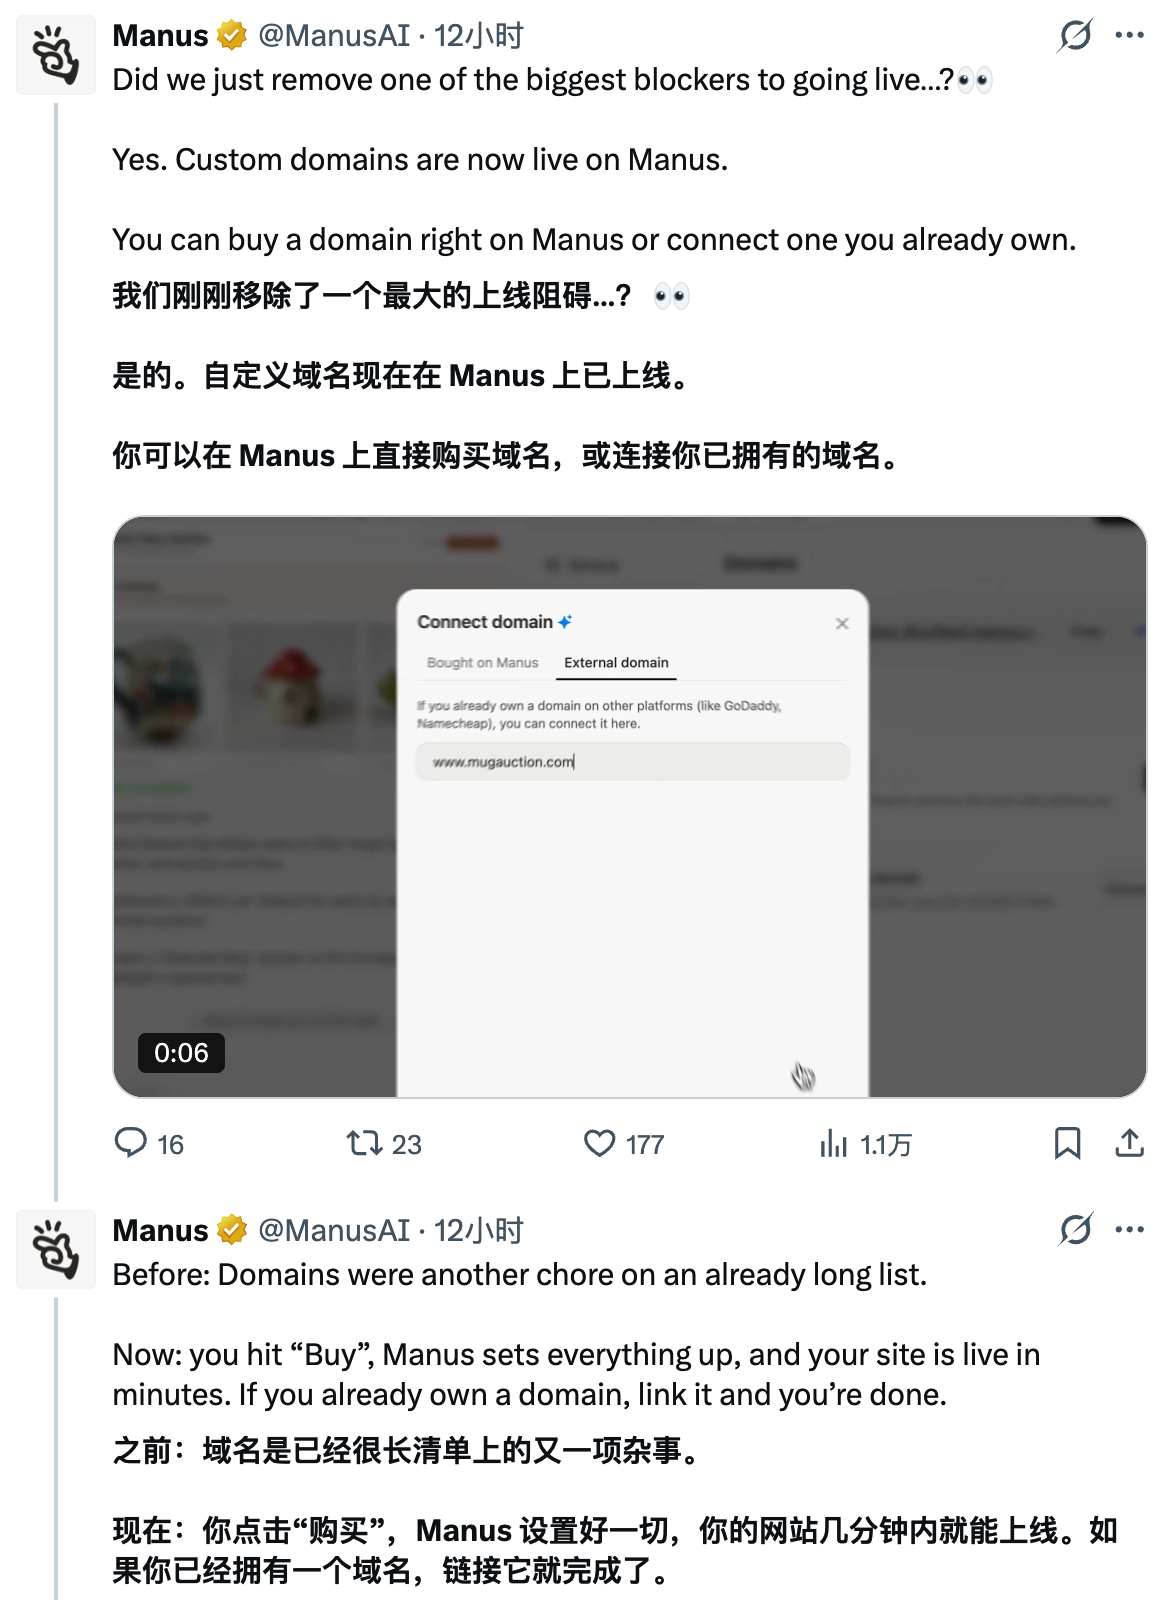Open view analytics showing 1.1万
1160x1600 pixels.
pyautogui.click(x=865, y=1143)
